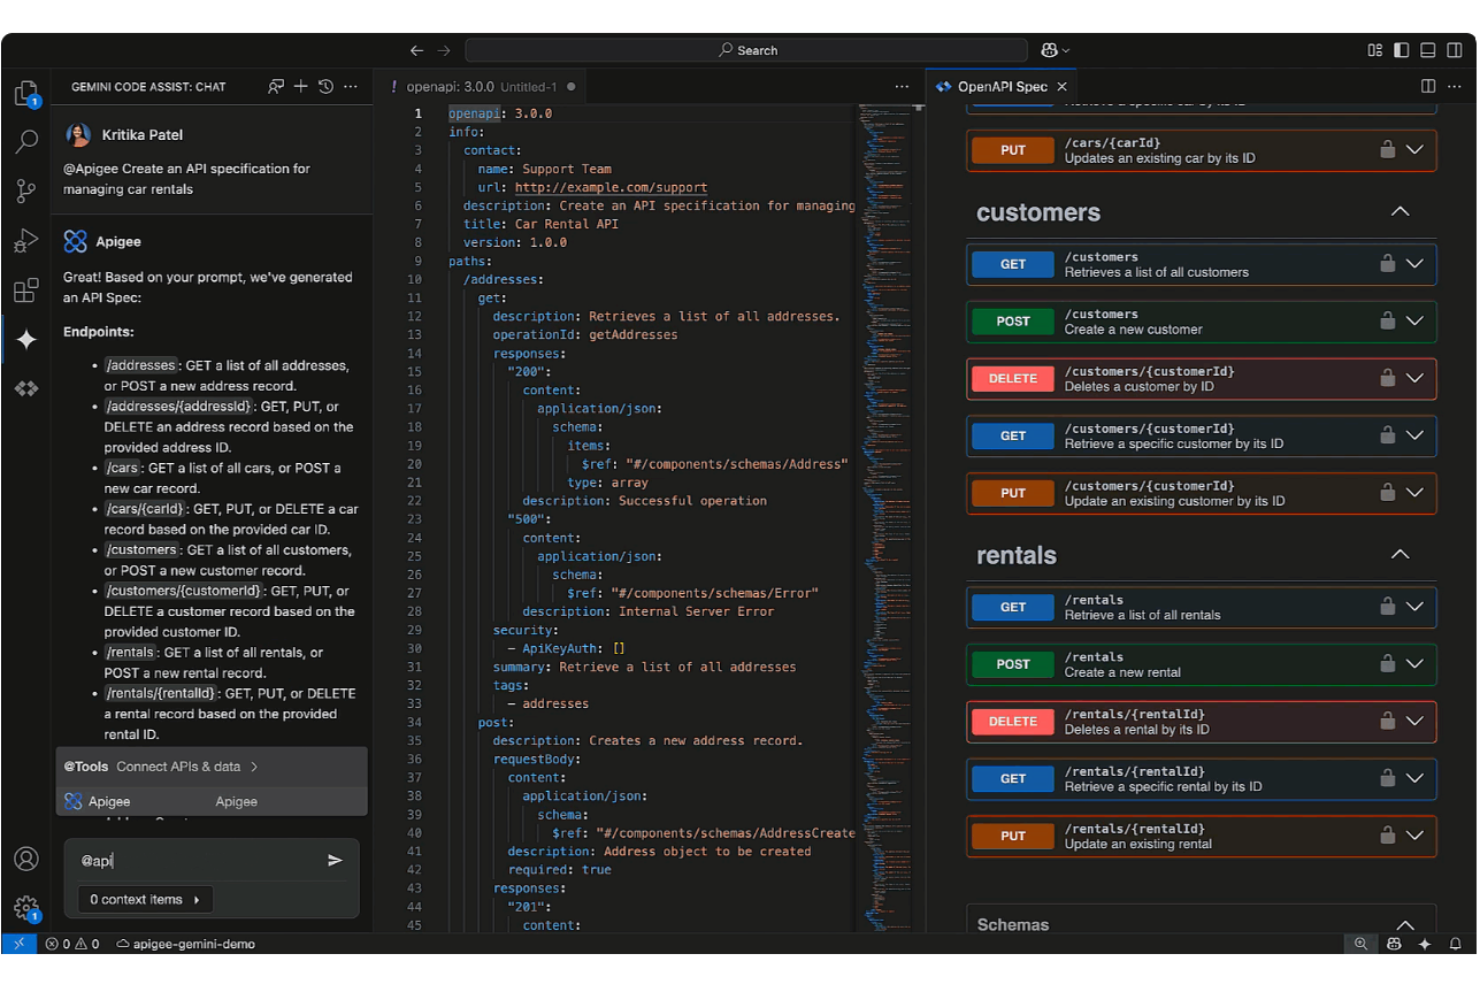Collapse the customers section
Image resolution: width=1480 pixels, height=987 pixels.
click(x=1400, y=211)
